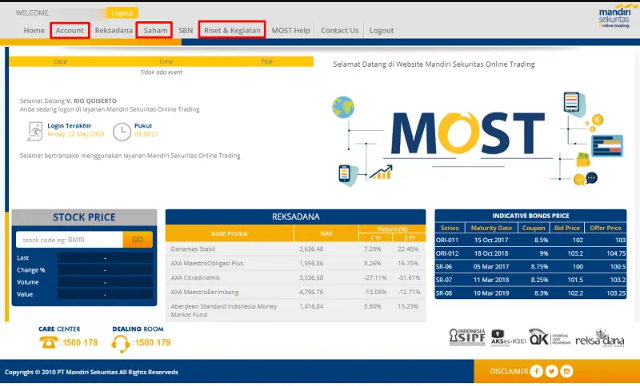Click the yellow Logout button
The width and height of the screenshot is (640, 386).
pyautogui.click(x=122, y=13)
